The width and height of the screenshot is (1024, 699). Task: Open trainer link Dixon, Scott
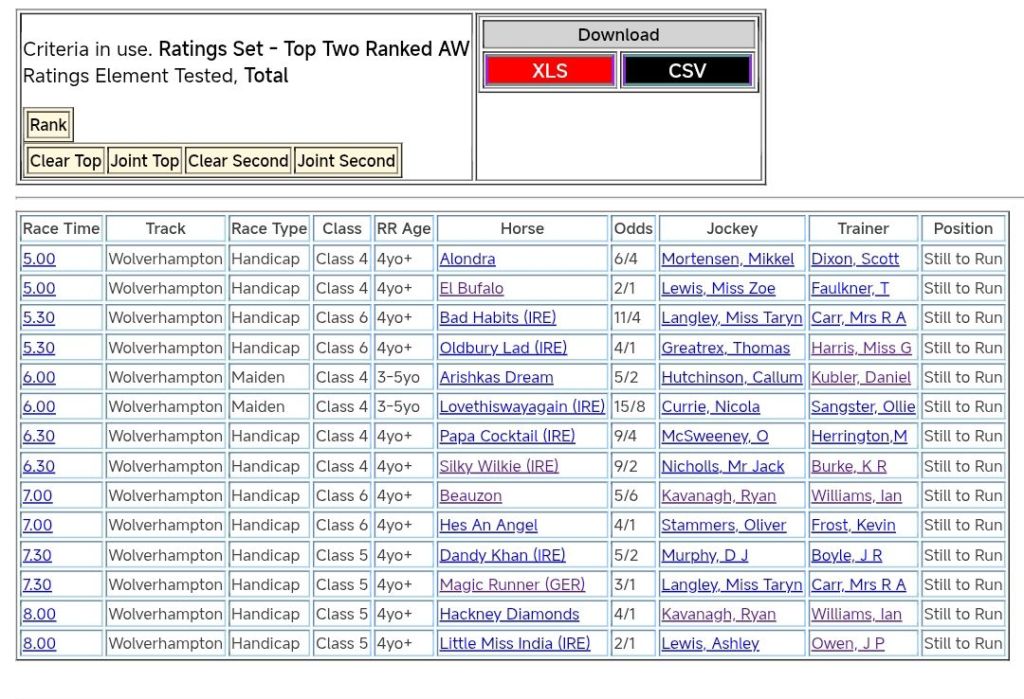pos(855,259)
